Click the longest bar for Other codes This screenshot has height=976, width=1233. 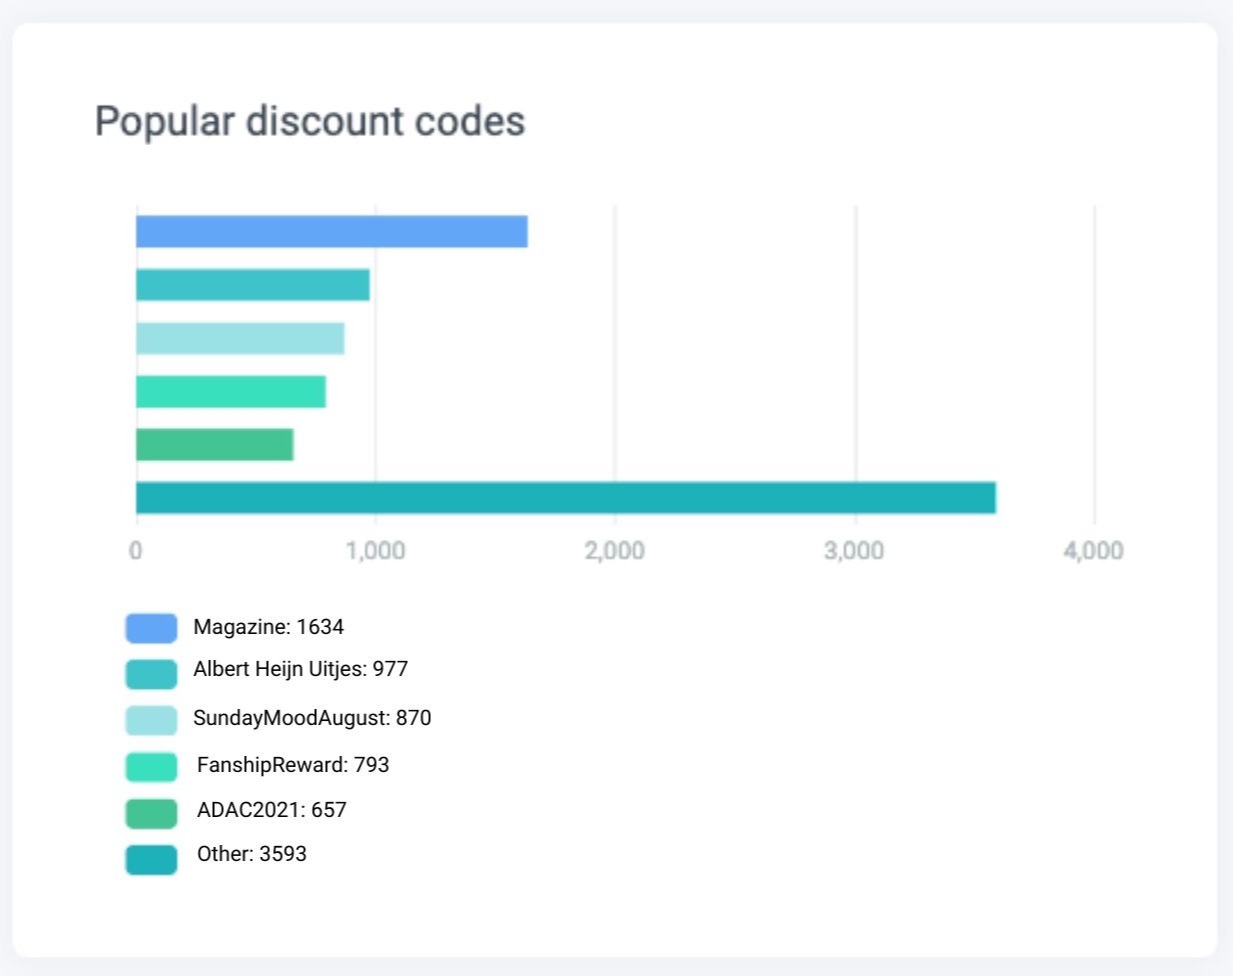point(565,497)
